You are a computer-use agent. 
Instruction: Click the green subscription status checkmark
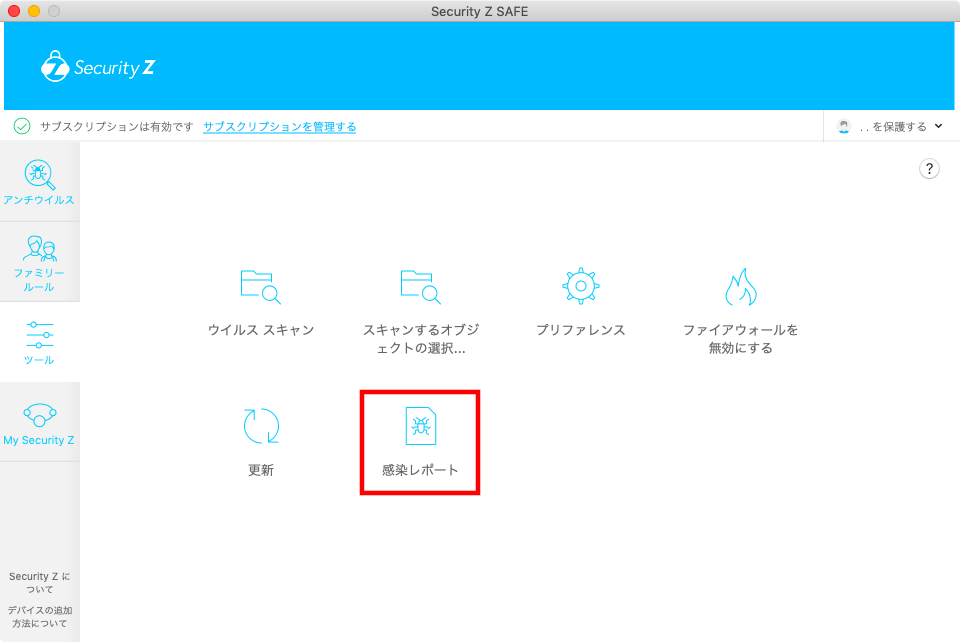point(22,126)
